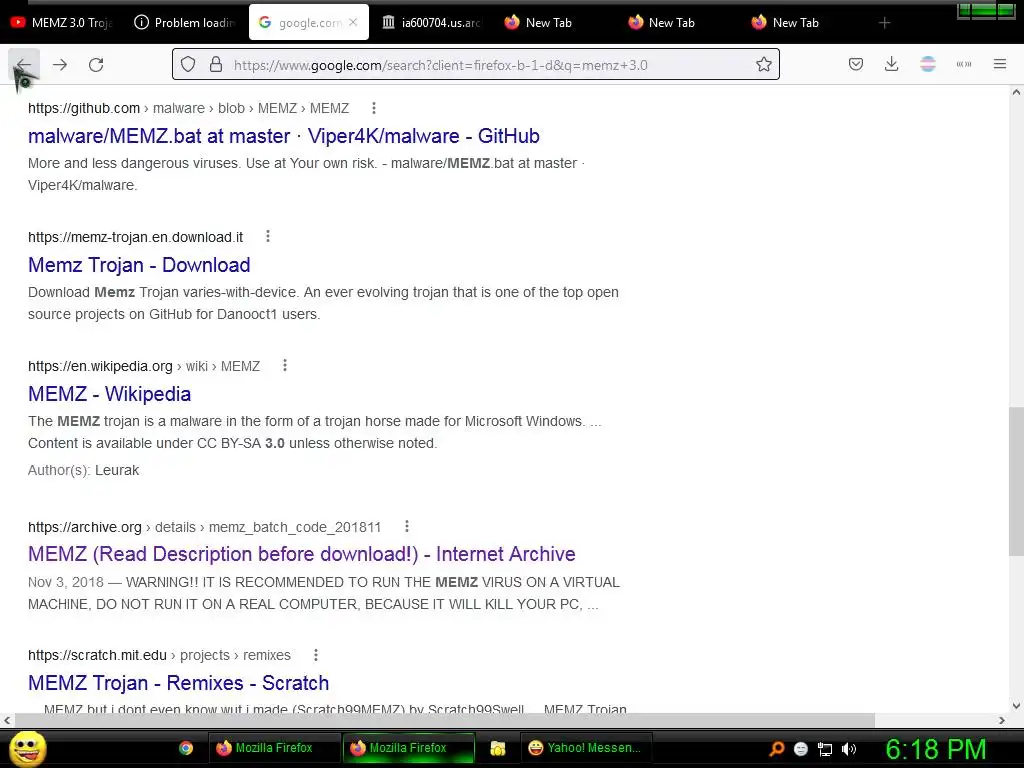The image size is (1024, 768).
Task: Click the round face tray icon
Action: (x=801, y=749)
